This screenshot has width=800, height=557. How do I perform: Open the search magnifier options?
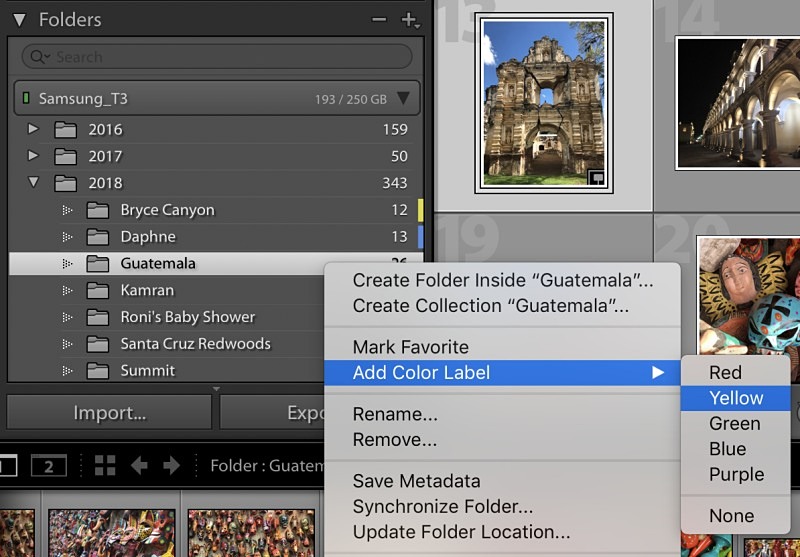click(x=39, y=57)
